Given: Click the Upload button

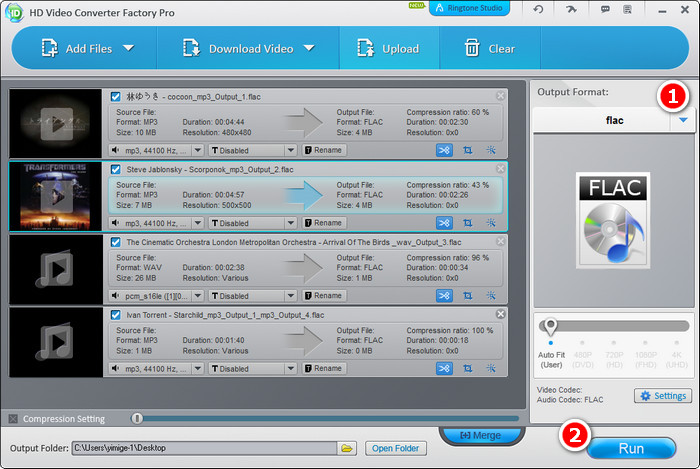Looking at the screenshot, I should pyautogui.click(x=388, y=49).
